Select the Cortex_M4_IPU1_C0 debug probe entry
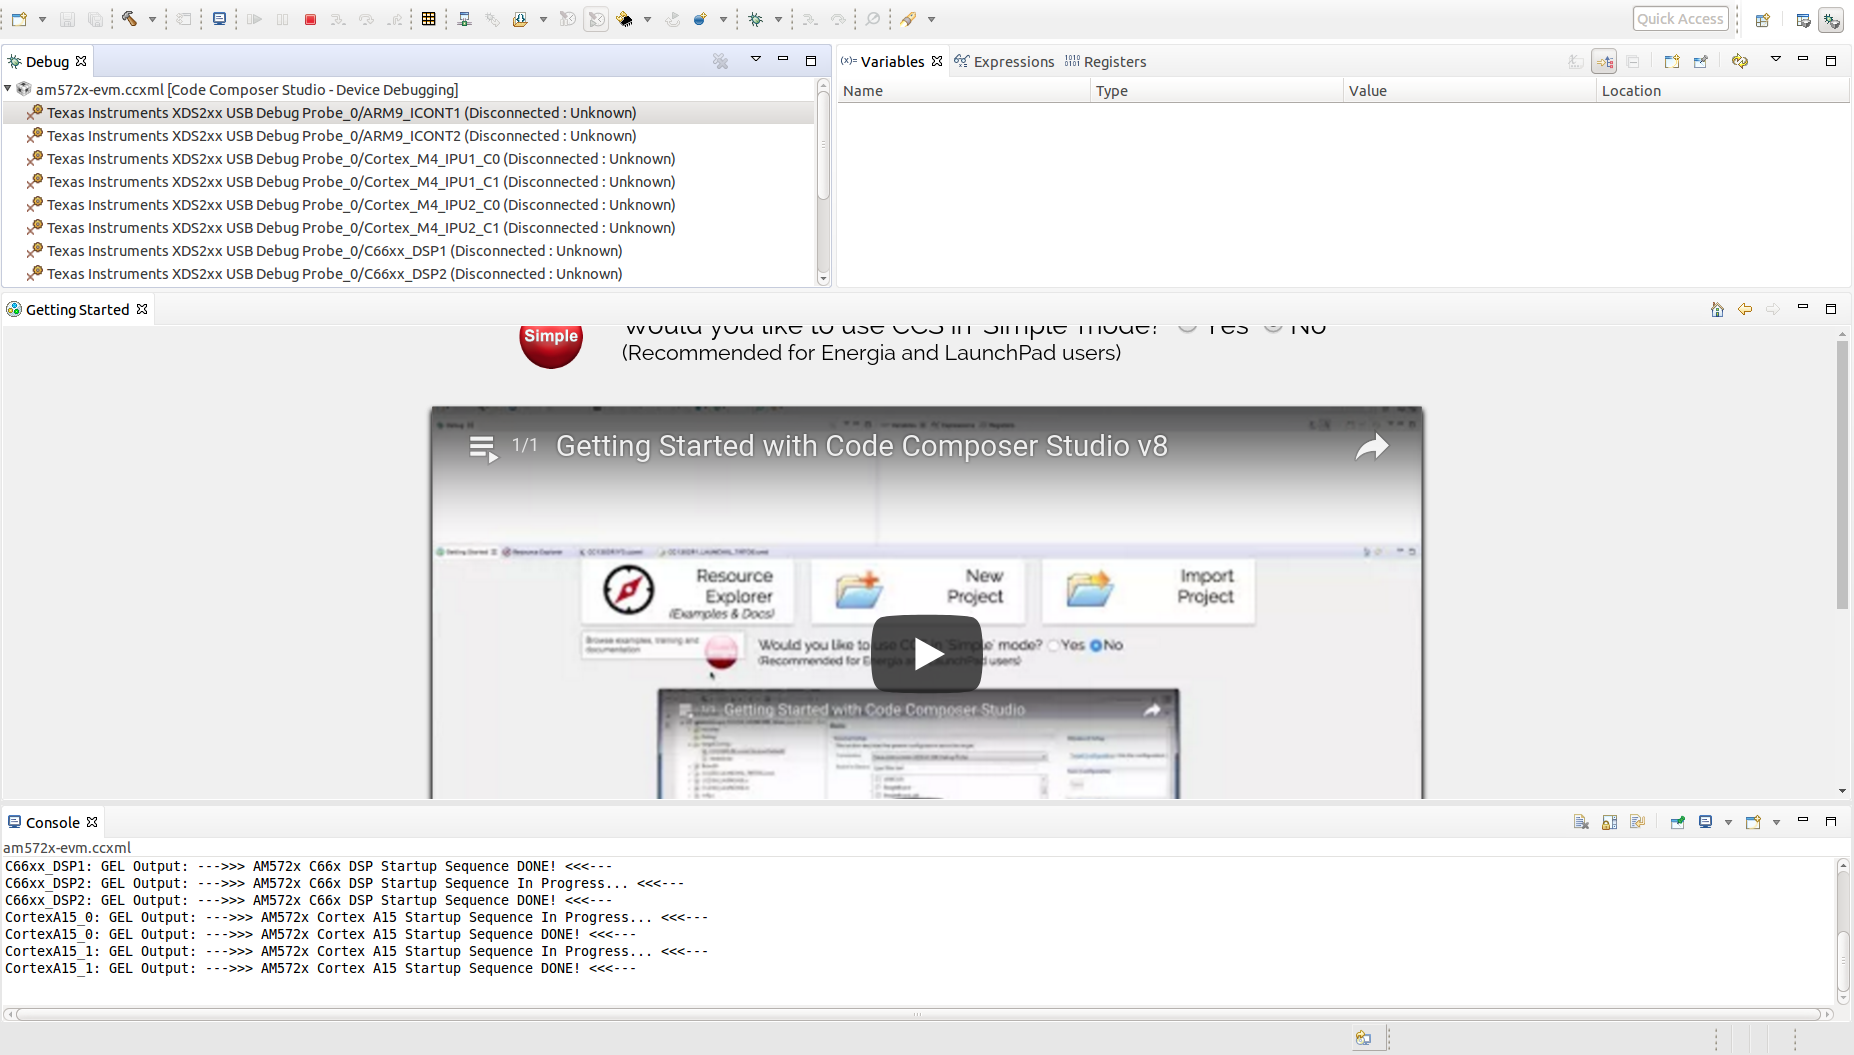1854x1055 pixels. coord(361,159)
